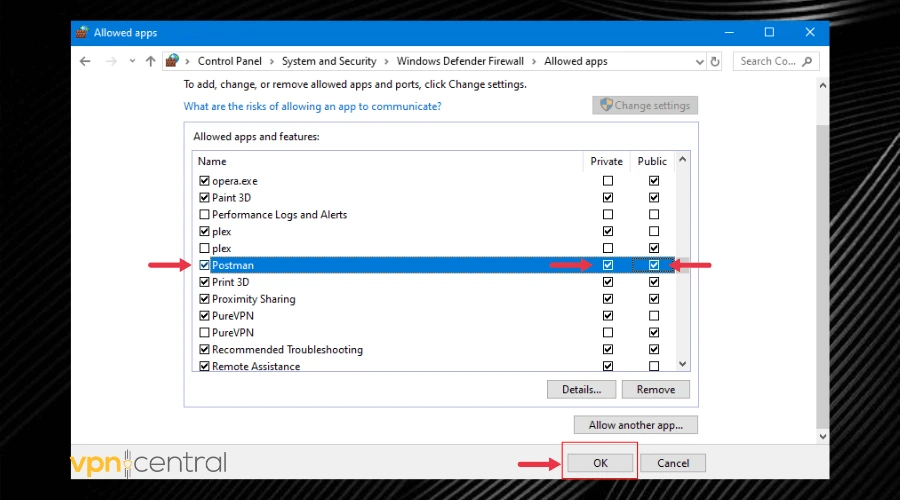Open recent locations dropdown arrow
Image resolution: width=900 pixels, height=500 pixels.
[132, 61]
